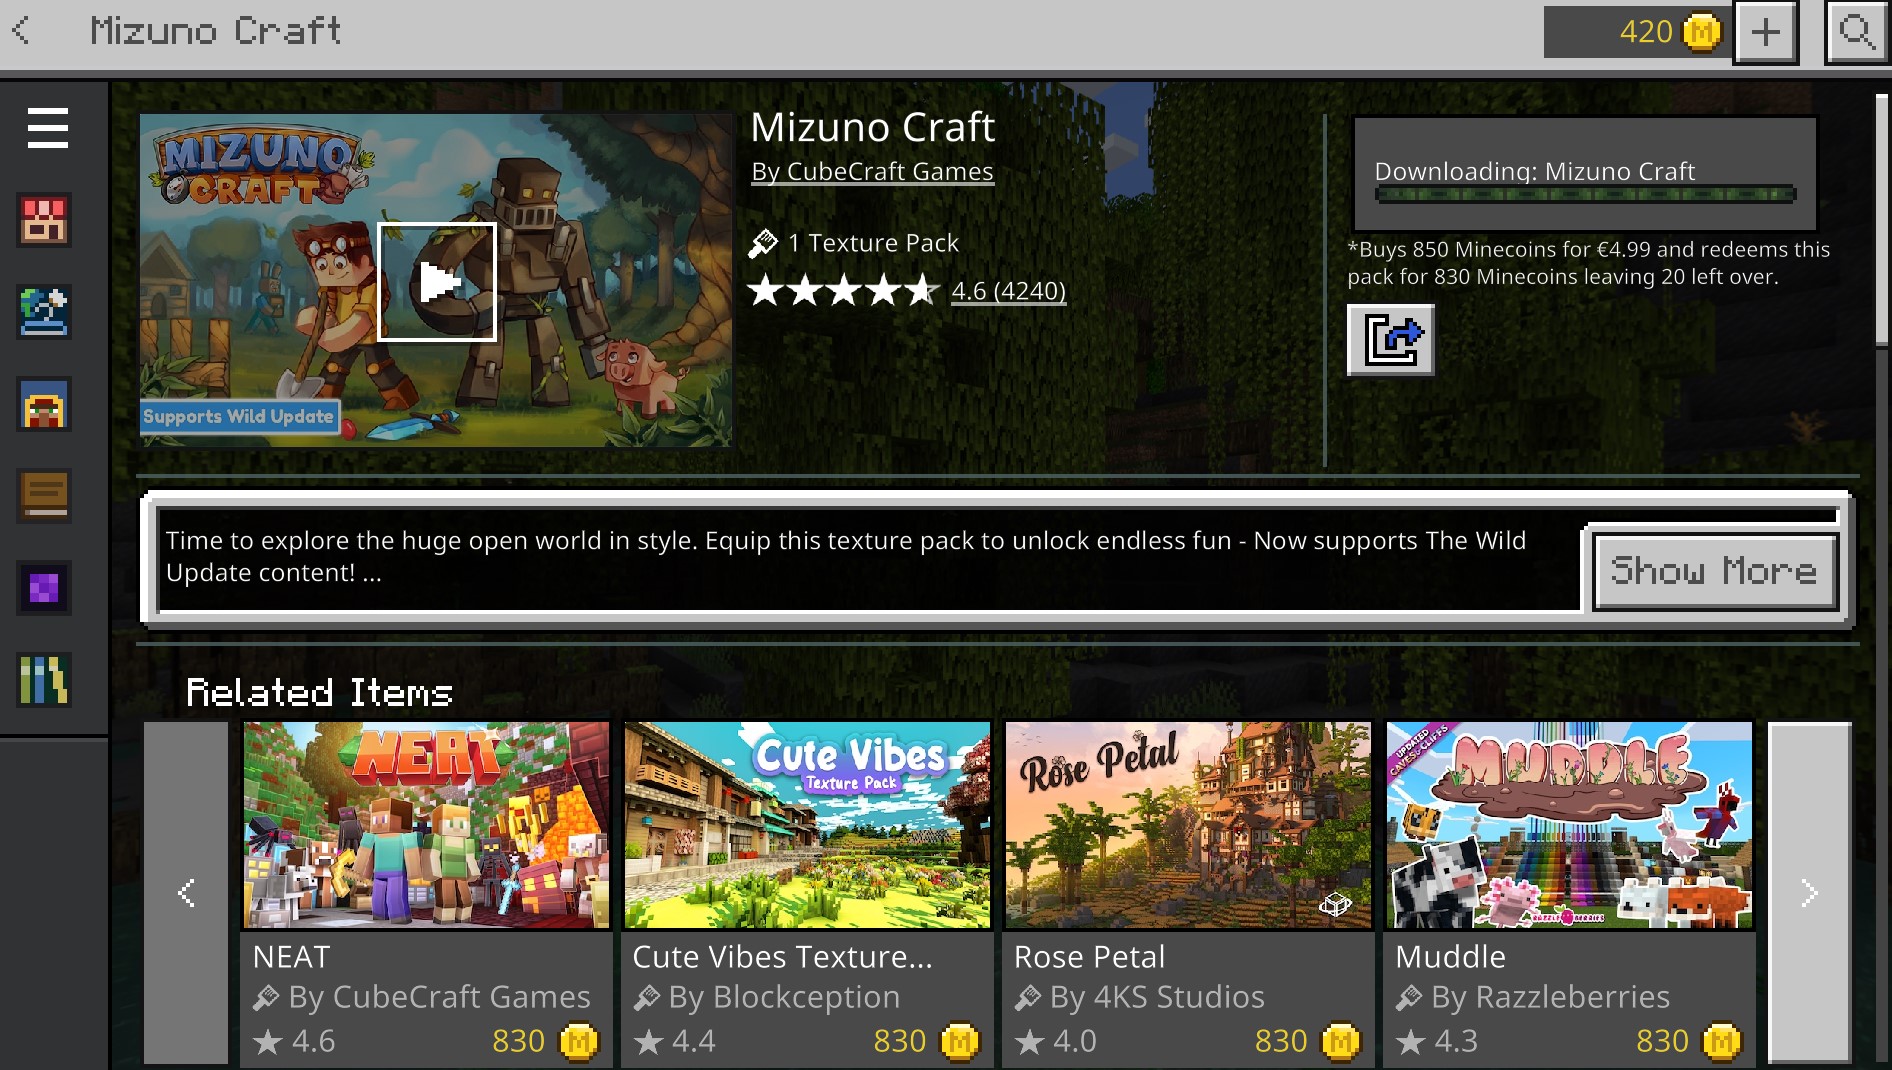Viewport: 1892px width, 1070px height.
Task: Show previous related items with left chevron
Action: tap(186, 893)
